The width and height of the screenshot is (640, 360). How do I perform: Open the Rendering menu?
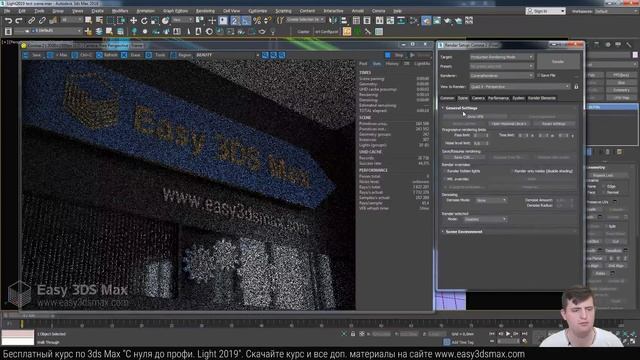click(205, 11)
